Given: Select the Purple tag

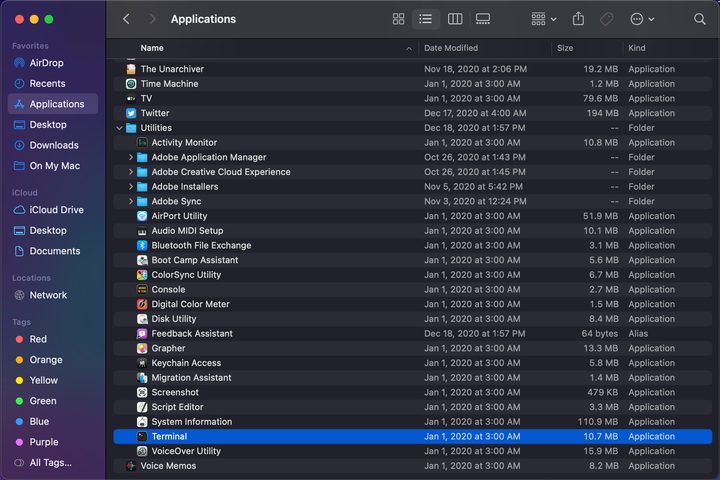Looking at the screenshot, I should click(x=53, y=442).
